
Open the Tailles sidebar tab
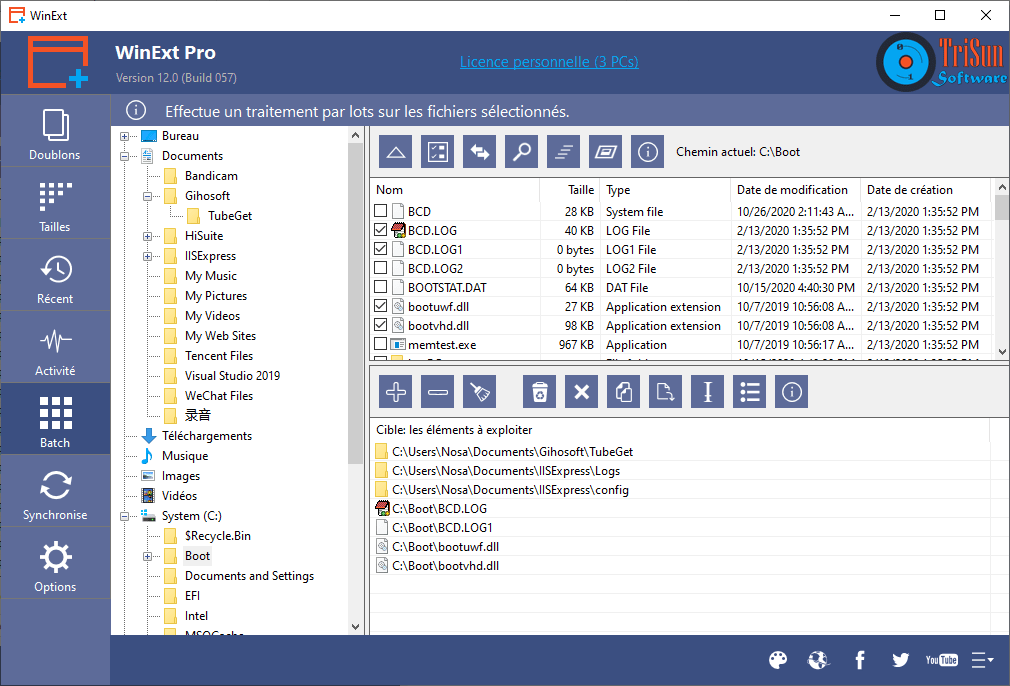pos(55,204)
